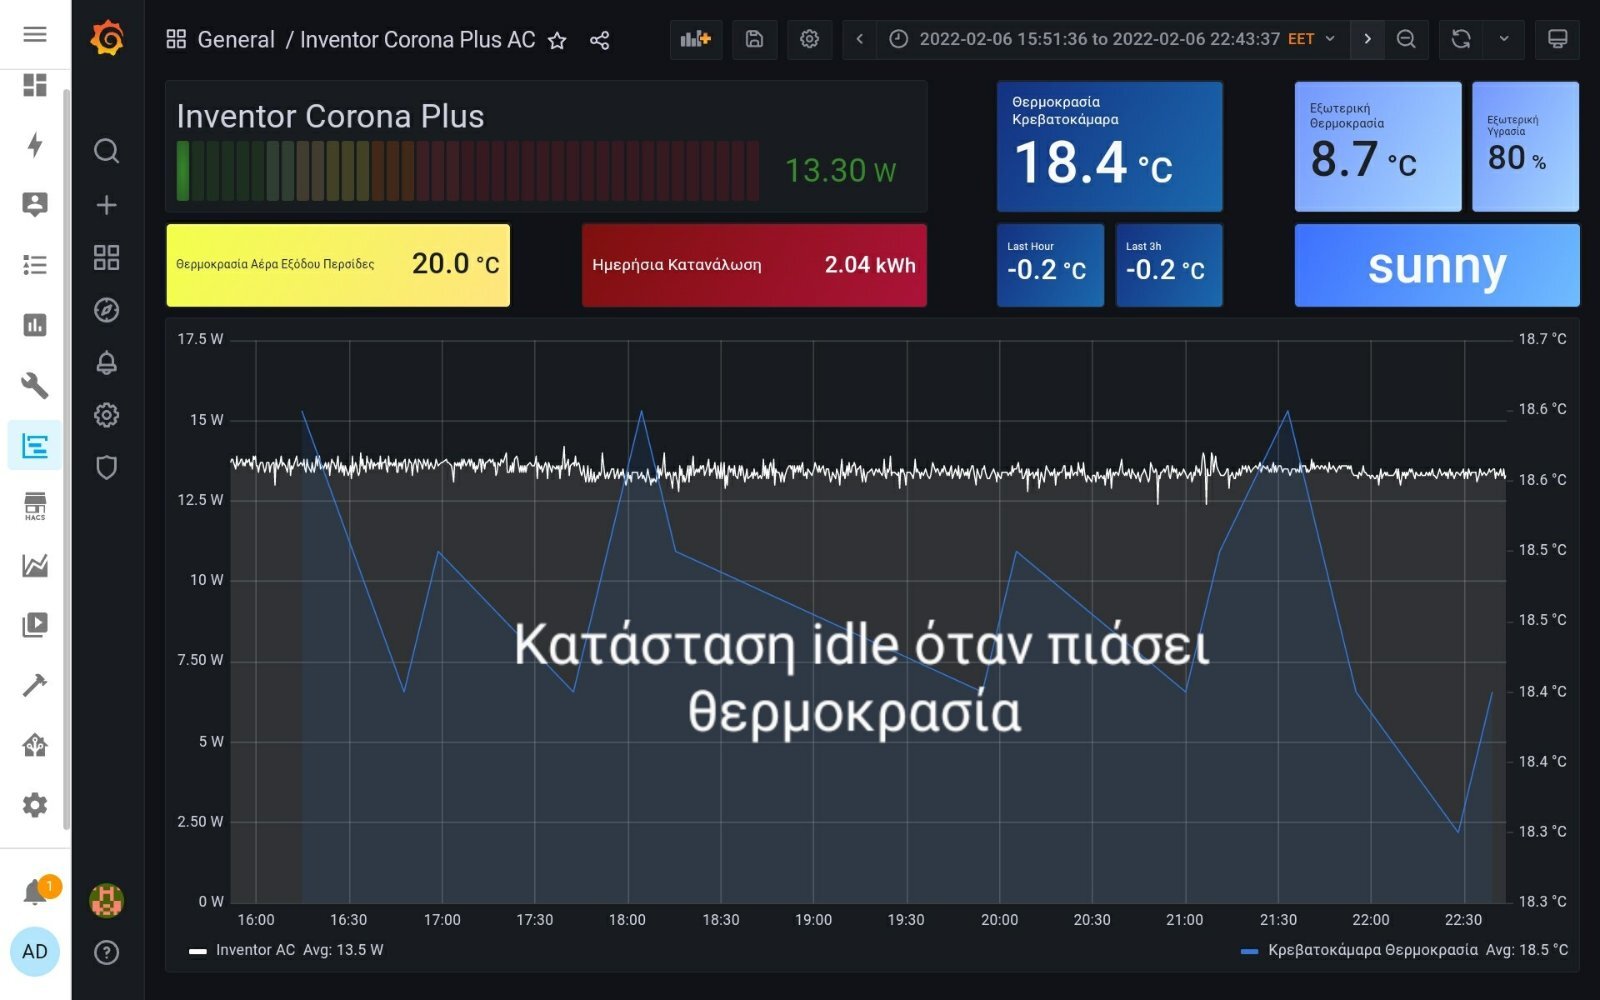Save the dashboard with floppy icon

tap(755, 39)
